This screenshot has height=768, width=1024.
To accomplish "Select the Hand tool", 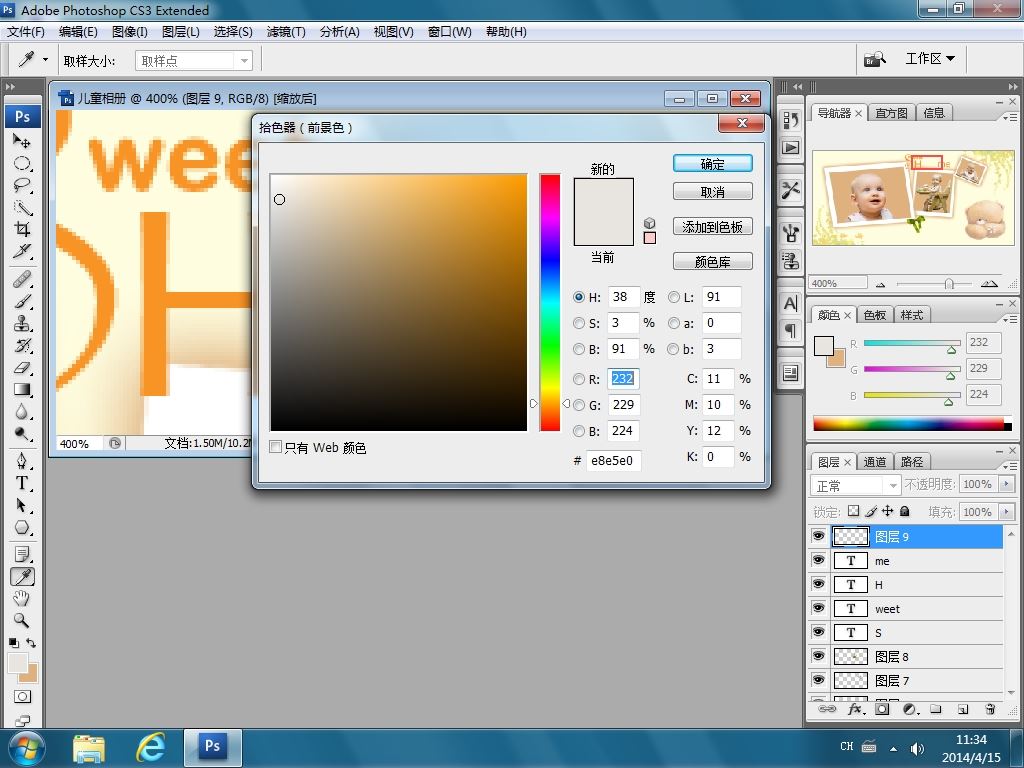I will tap(22, 598).
